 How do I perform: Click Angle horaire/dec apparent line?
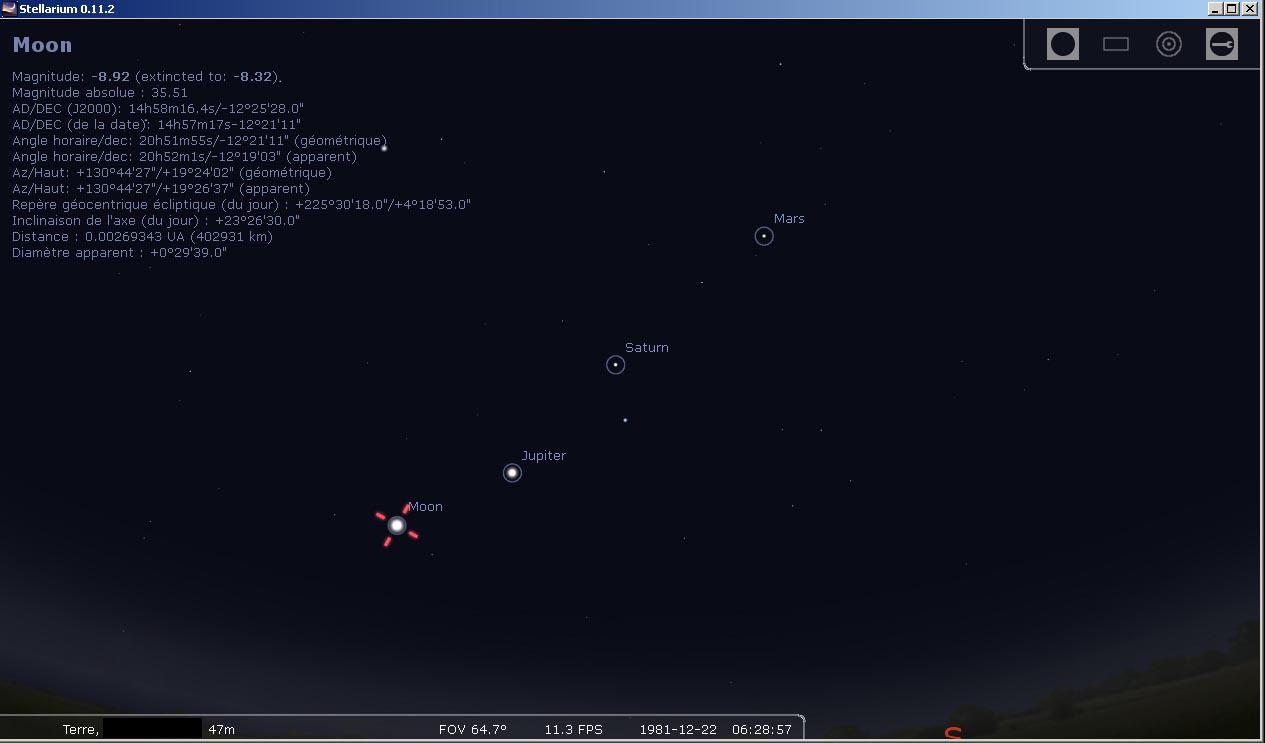(184, 157)
